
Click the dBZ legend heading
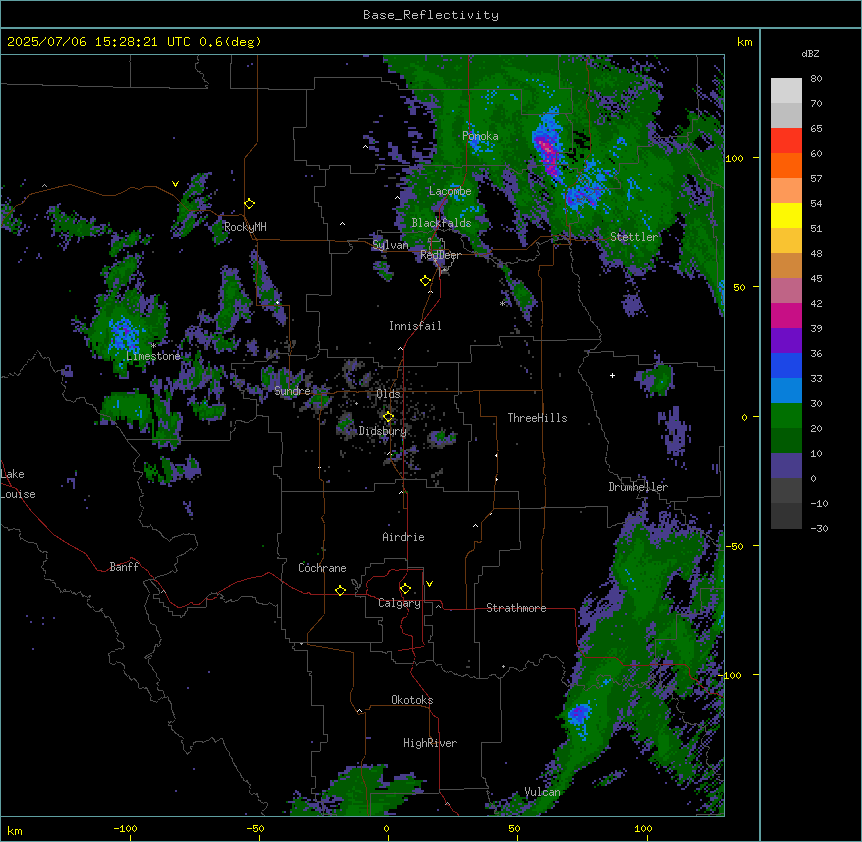click(x=810, y=54)
